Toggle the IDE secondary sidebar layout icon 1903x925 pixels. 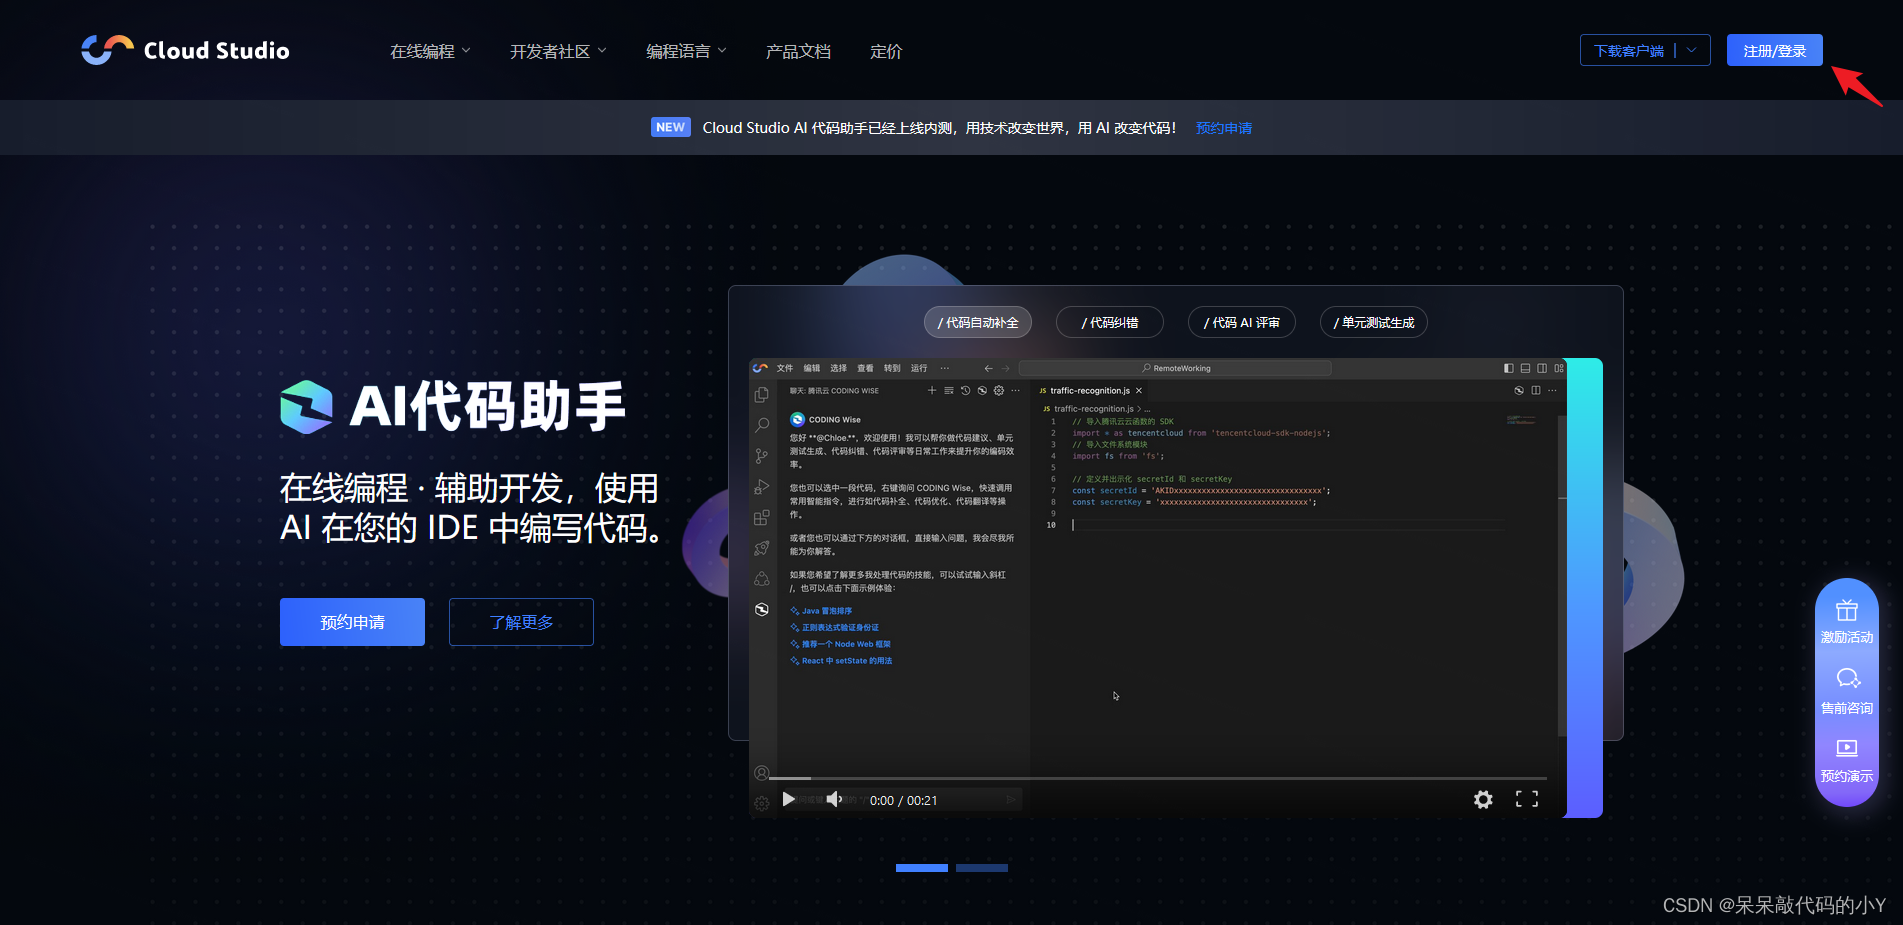pos(1542,368)
